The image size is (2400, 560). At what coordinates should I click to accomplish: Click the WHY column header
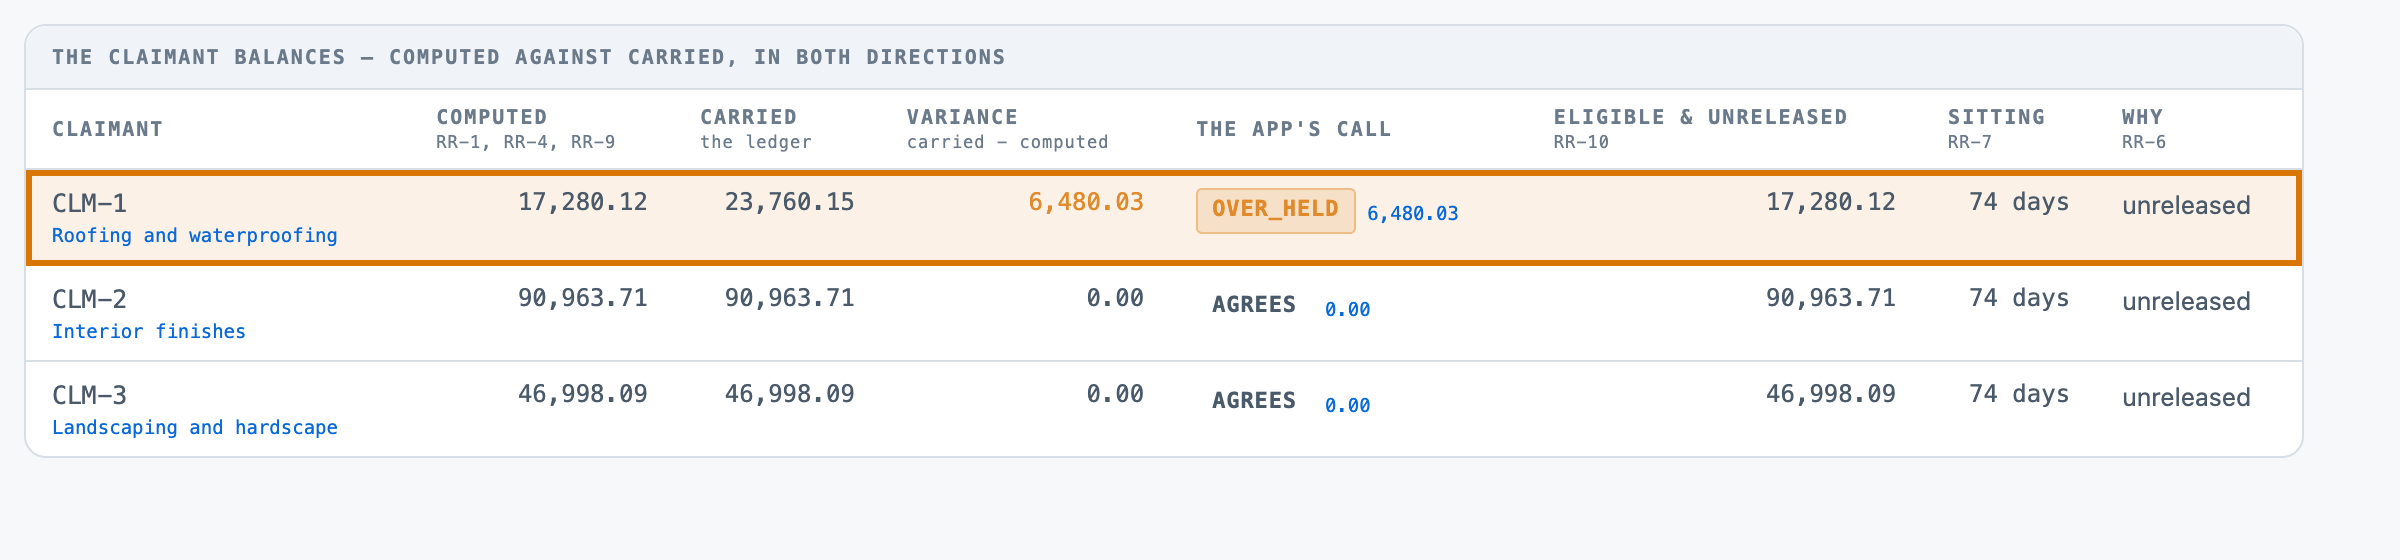point(2142,117)
